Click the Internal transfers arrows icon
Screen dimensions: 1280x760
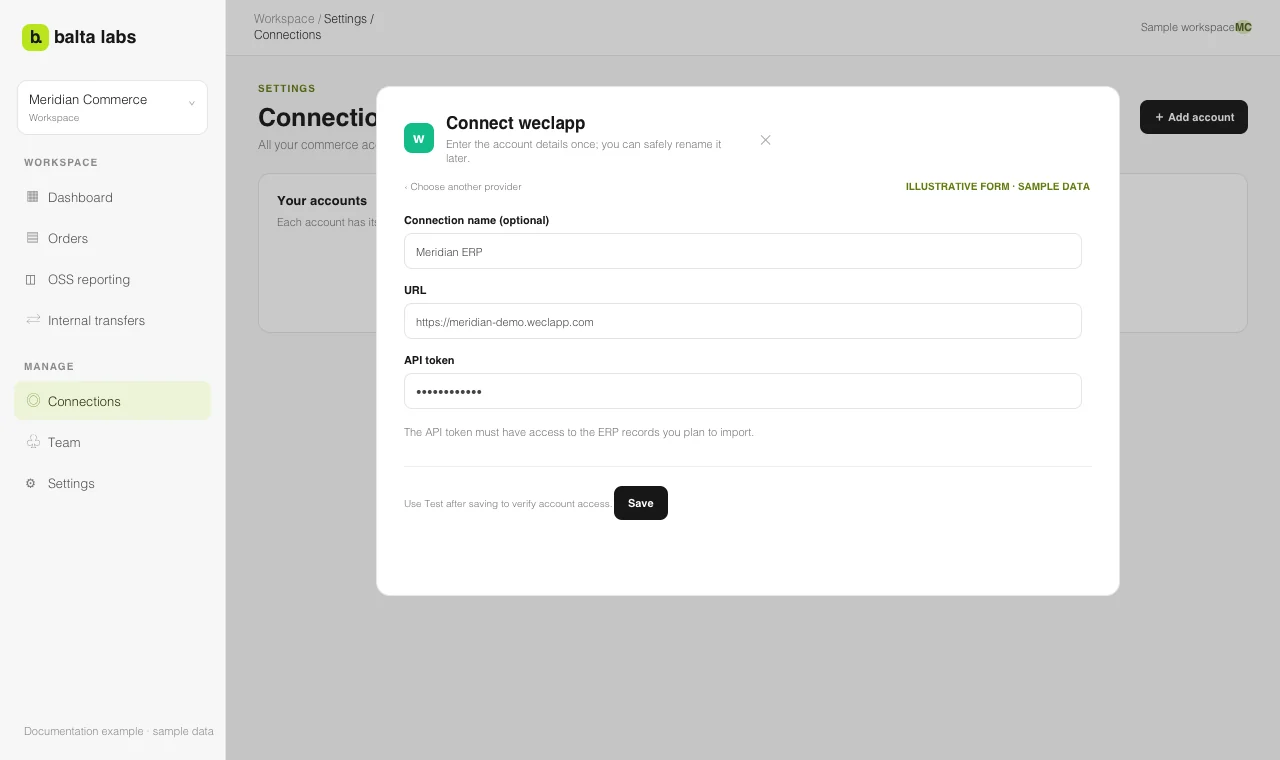[x=32, y=320]
